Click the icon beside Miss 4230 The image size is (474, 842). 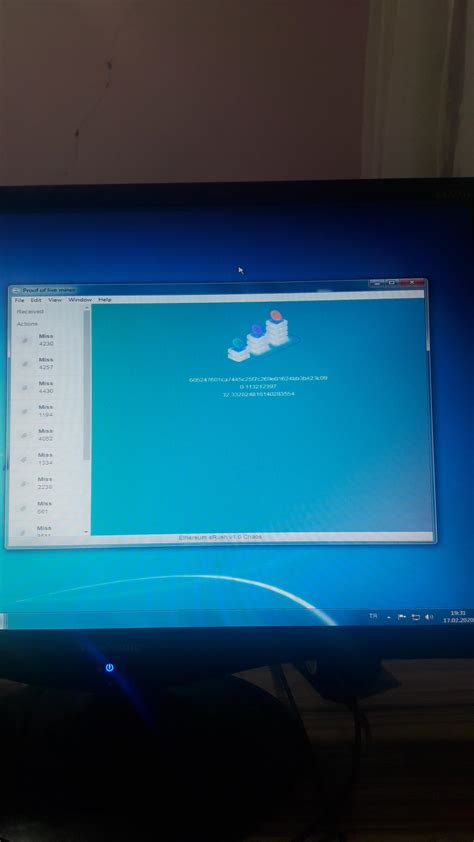24,340
